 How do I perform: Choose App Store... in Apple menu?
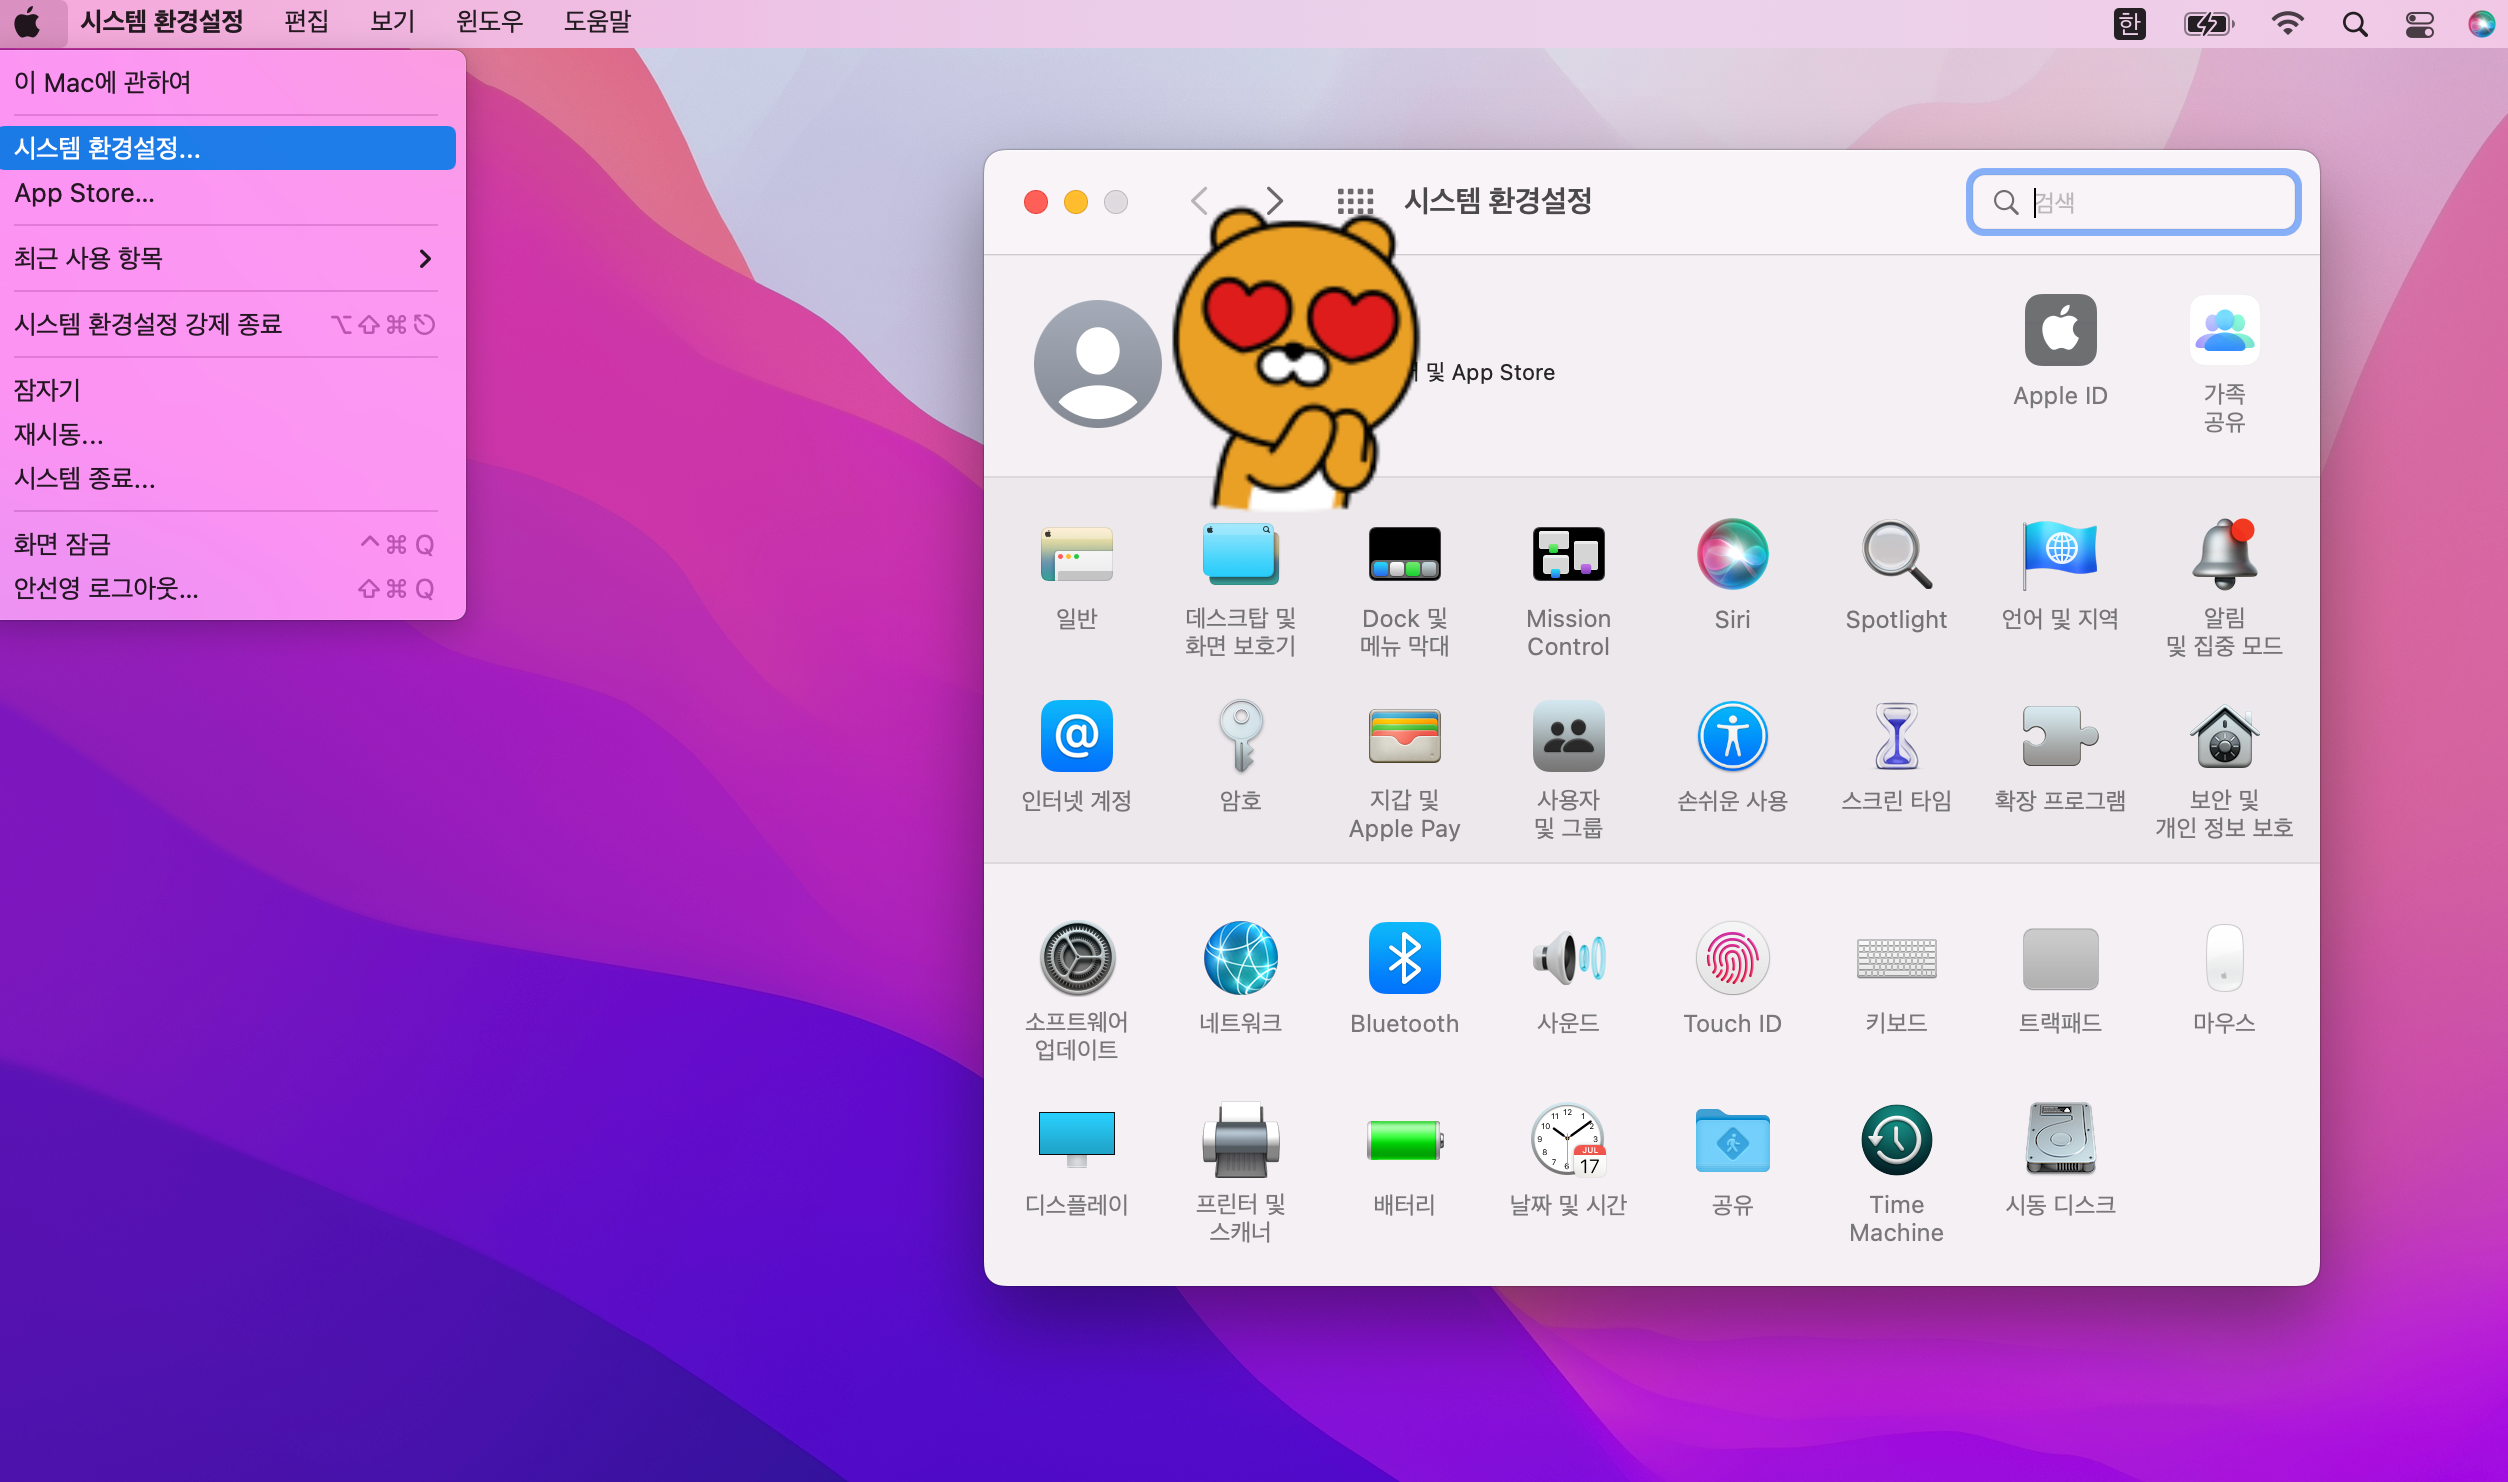coord(228,193)
